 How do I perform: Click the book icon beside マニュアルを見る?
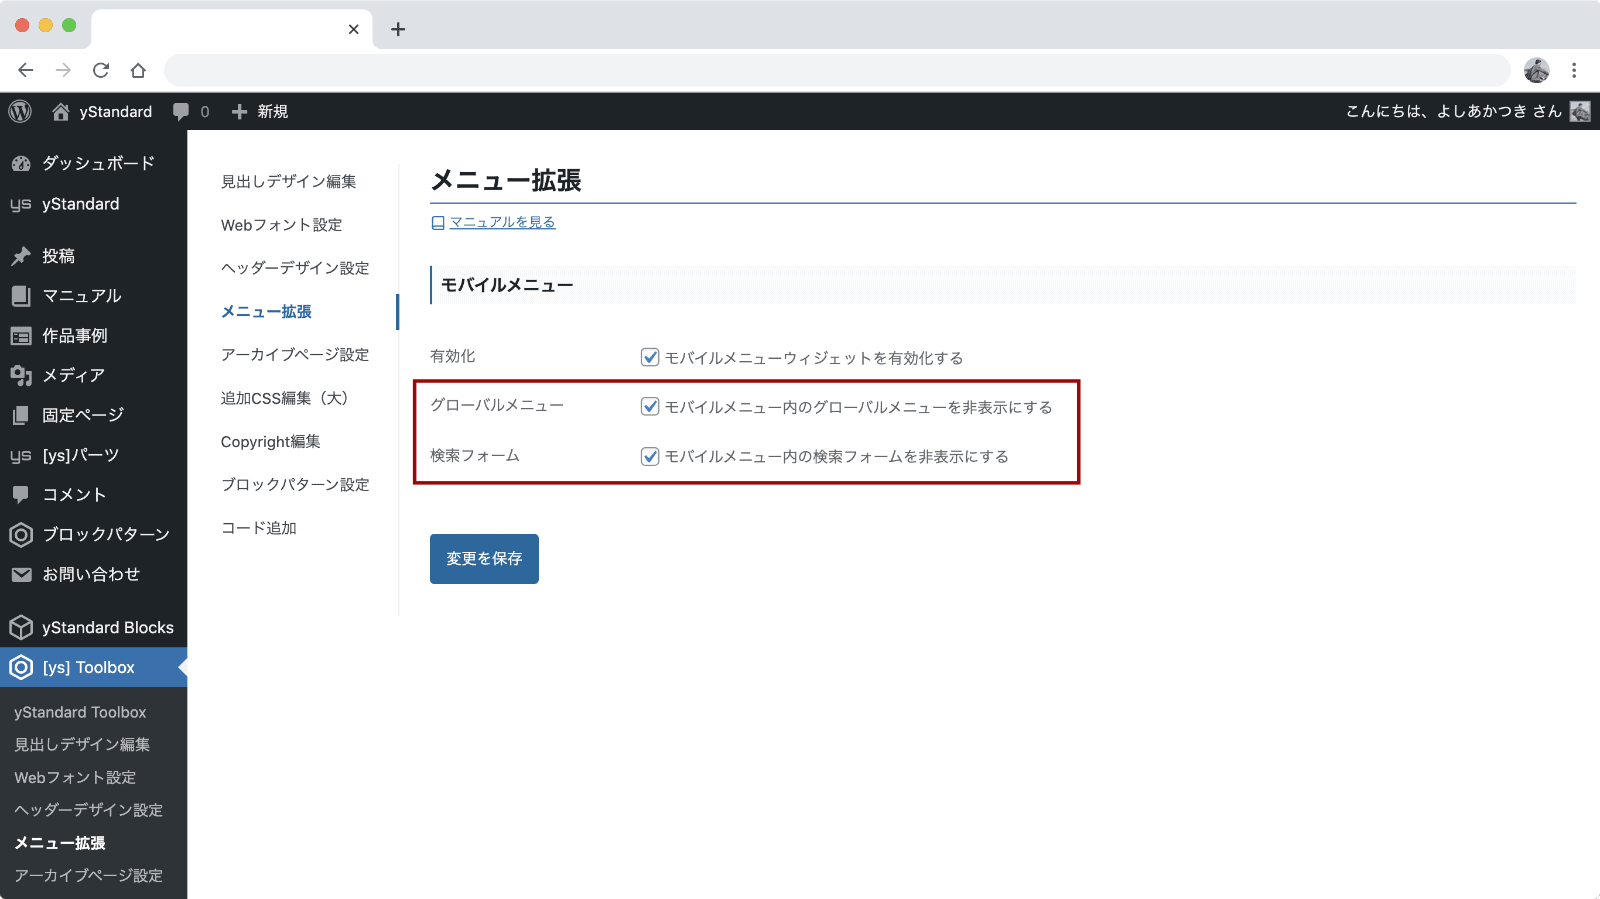tap(438, 223)
